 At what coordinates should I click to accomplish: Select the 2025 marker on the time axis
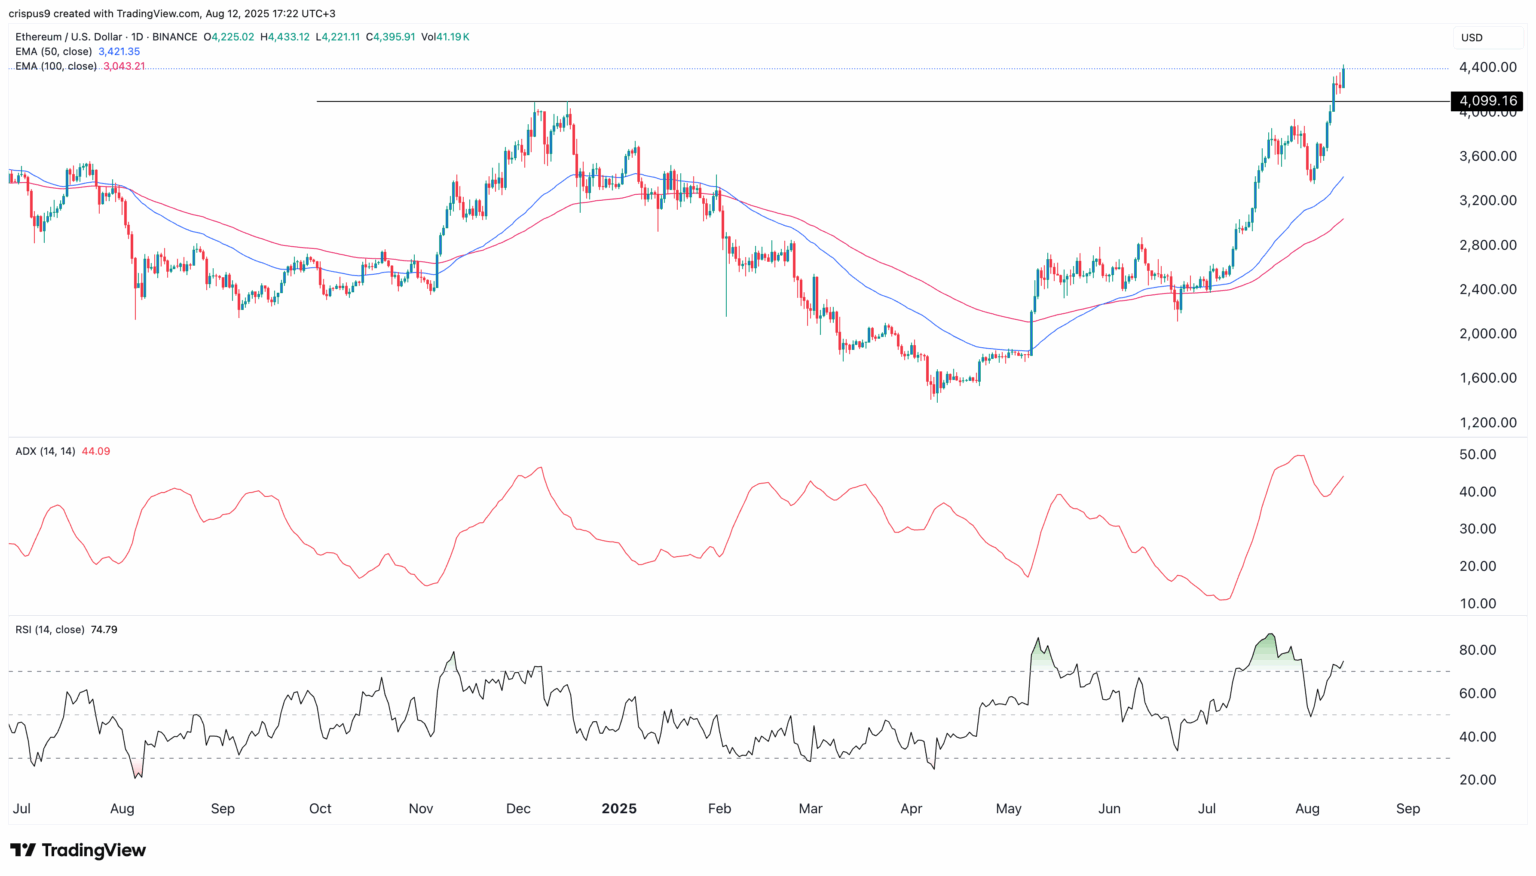pos(618,808)
